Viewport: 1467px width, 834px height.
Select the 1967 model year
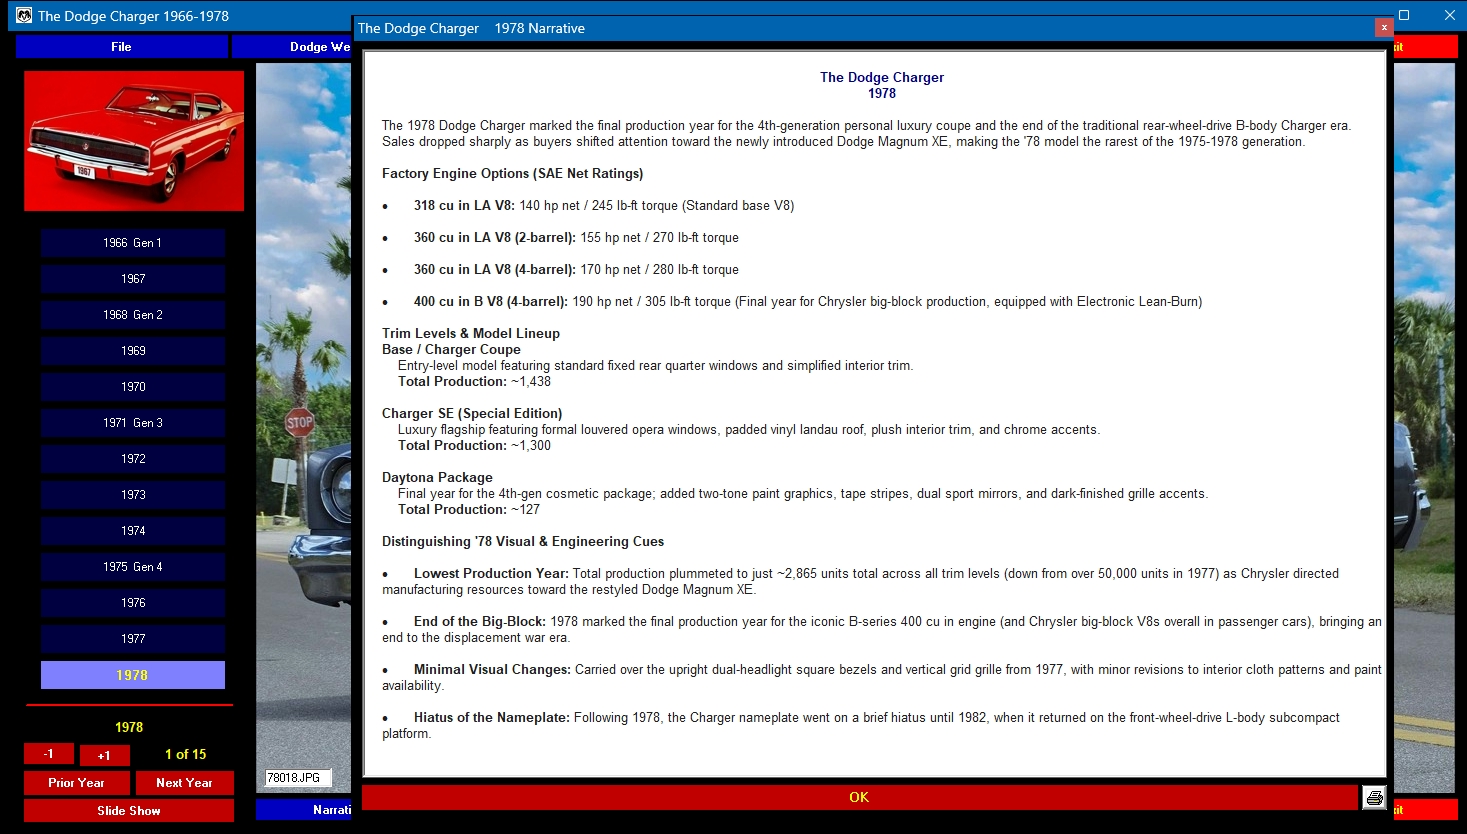pos(133,279)
